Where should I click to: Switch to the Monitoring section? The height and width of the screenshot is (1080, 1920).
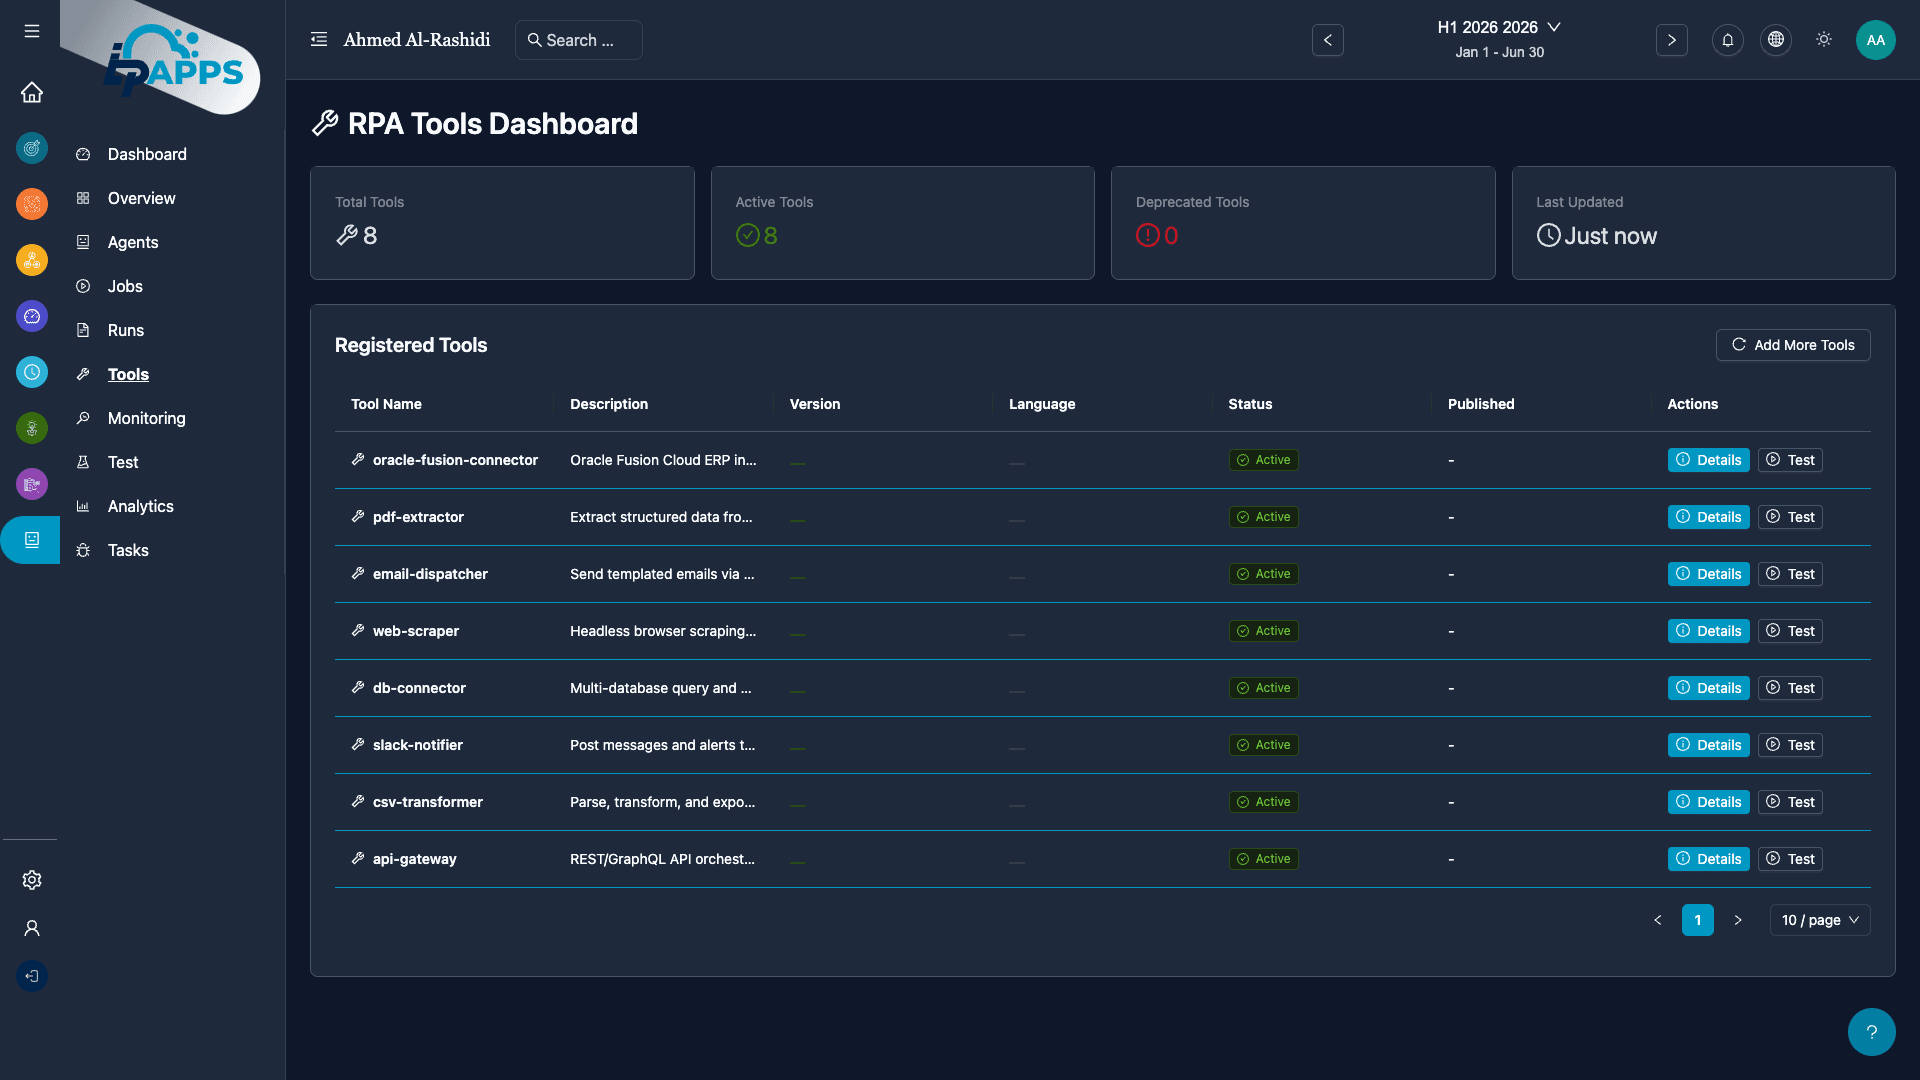click(x=146, y=418)
